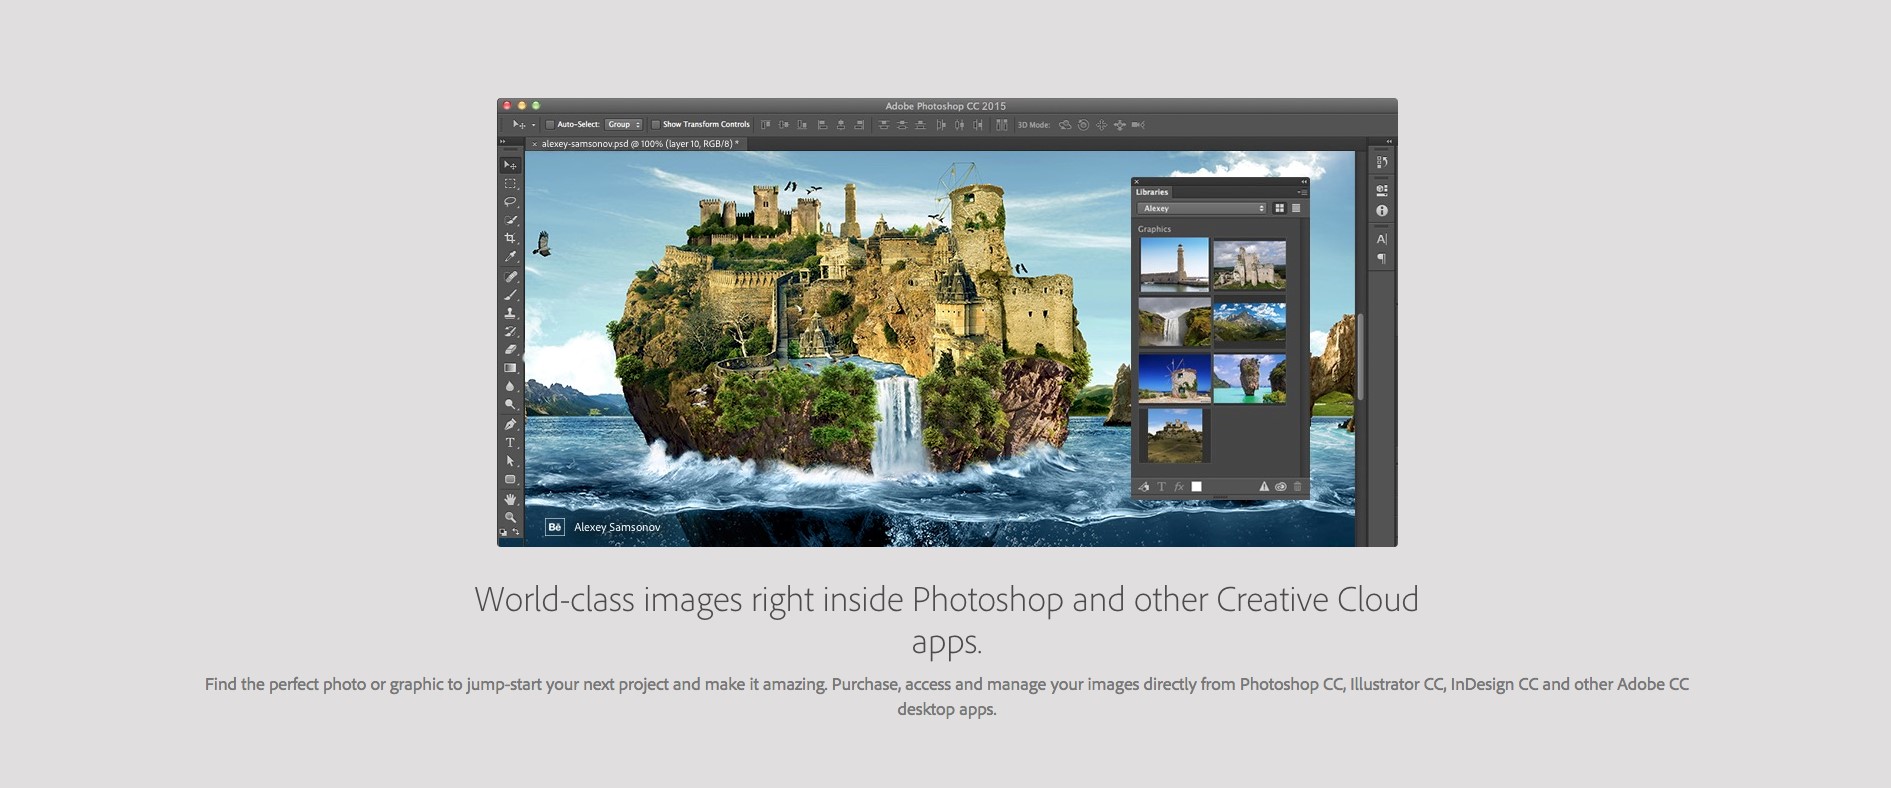
Task: Click 3D Mode rotate object icon
Action: click(1065, 125)
